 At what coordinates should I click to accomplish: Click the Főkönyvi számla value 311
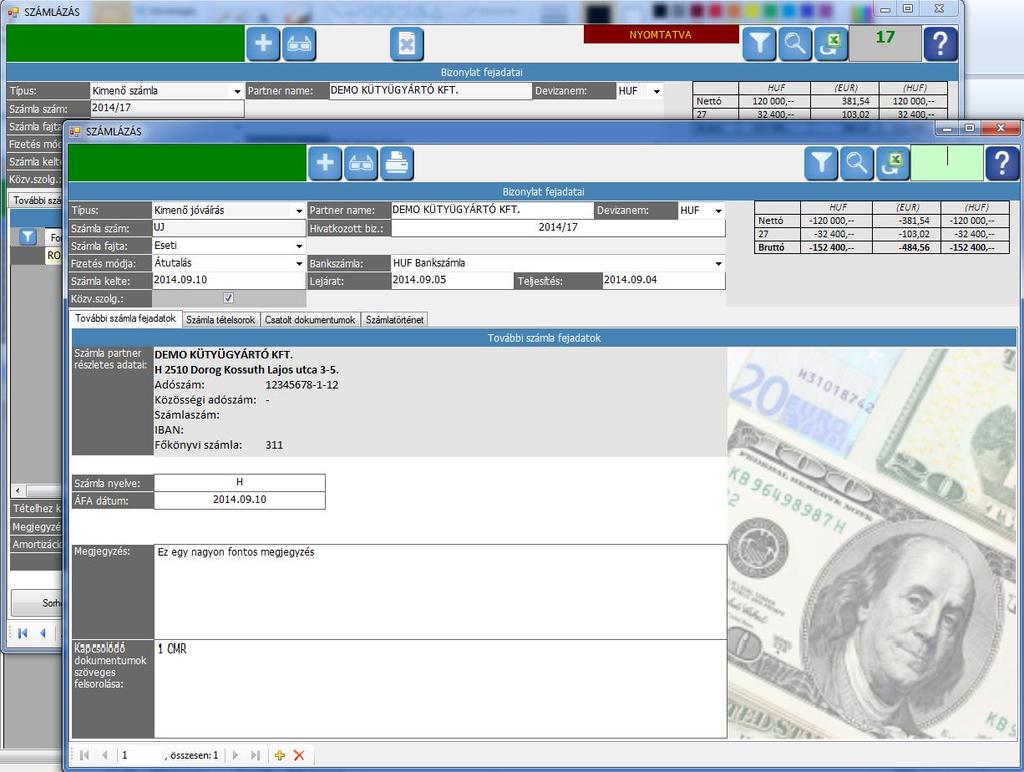tap(274, 445)
